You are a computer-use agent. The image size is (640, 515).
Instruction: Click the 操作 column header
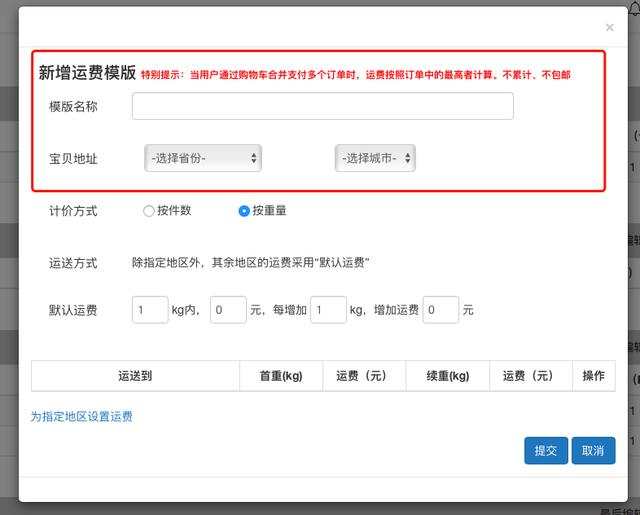tap(593, 376)
